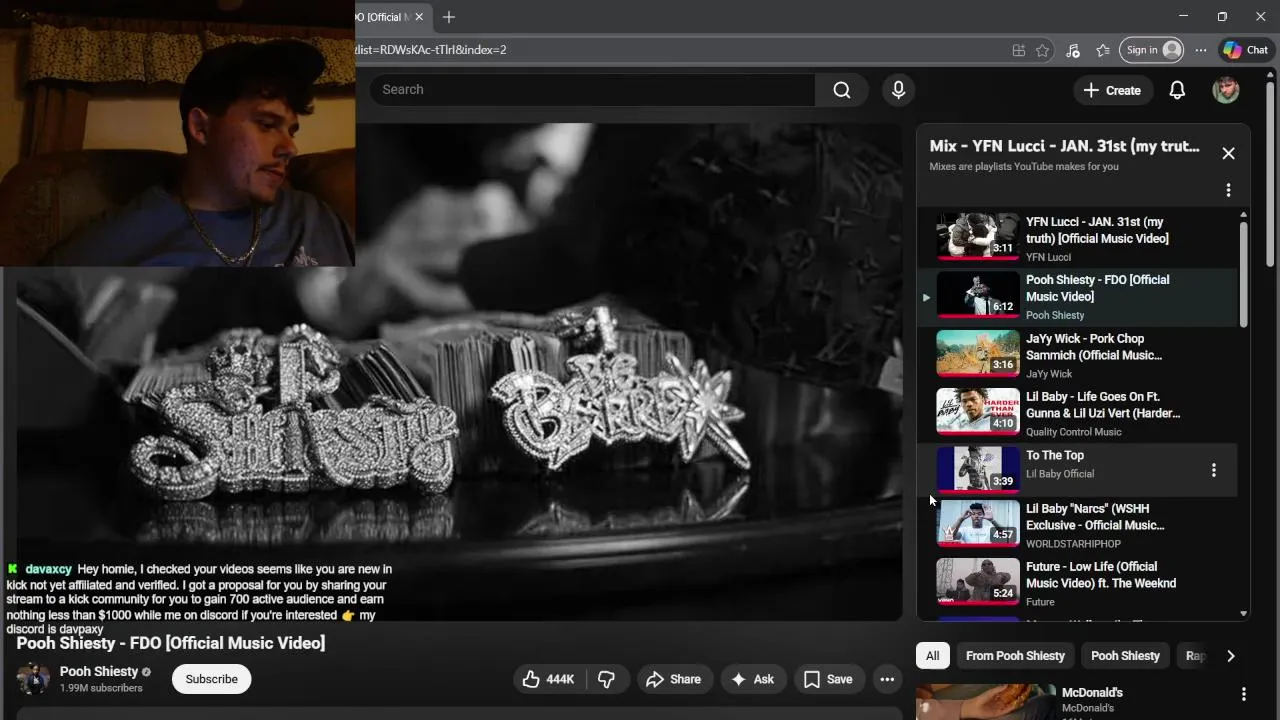Screen dimensions: 1280x720
Task: Click the WORLDSTARHIPHOP channel name
Action: pyautogui.click(x=1073, y=544)
